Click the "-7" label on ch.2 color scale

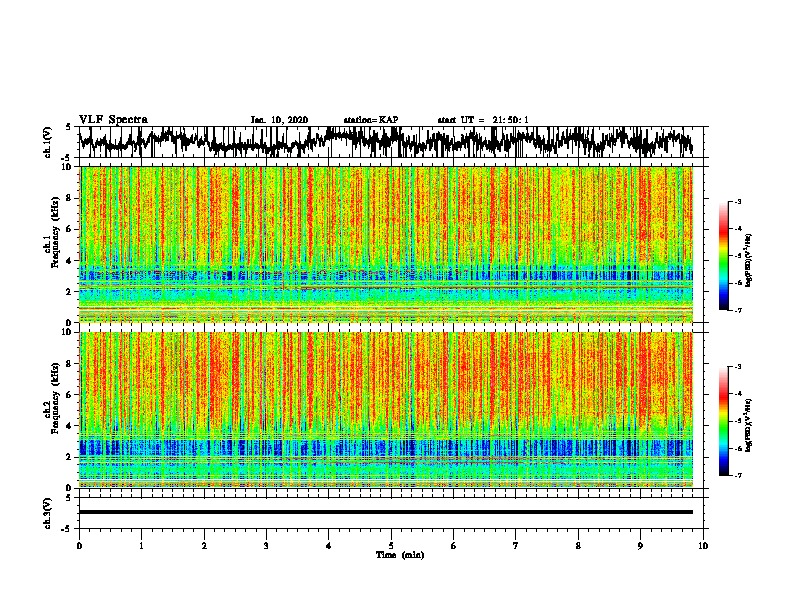pos(737,475)
